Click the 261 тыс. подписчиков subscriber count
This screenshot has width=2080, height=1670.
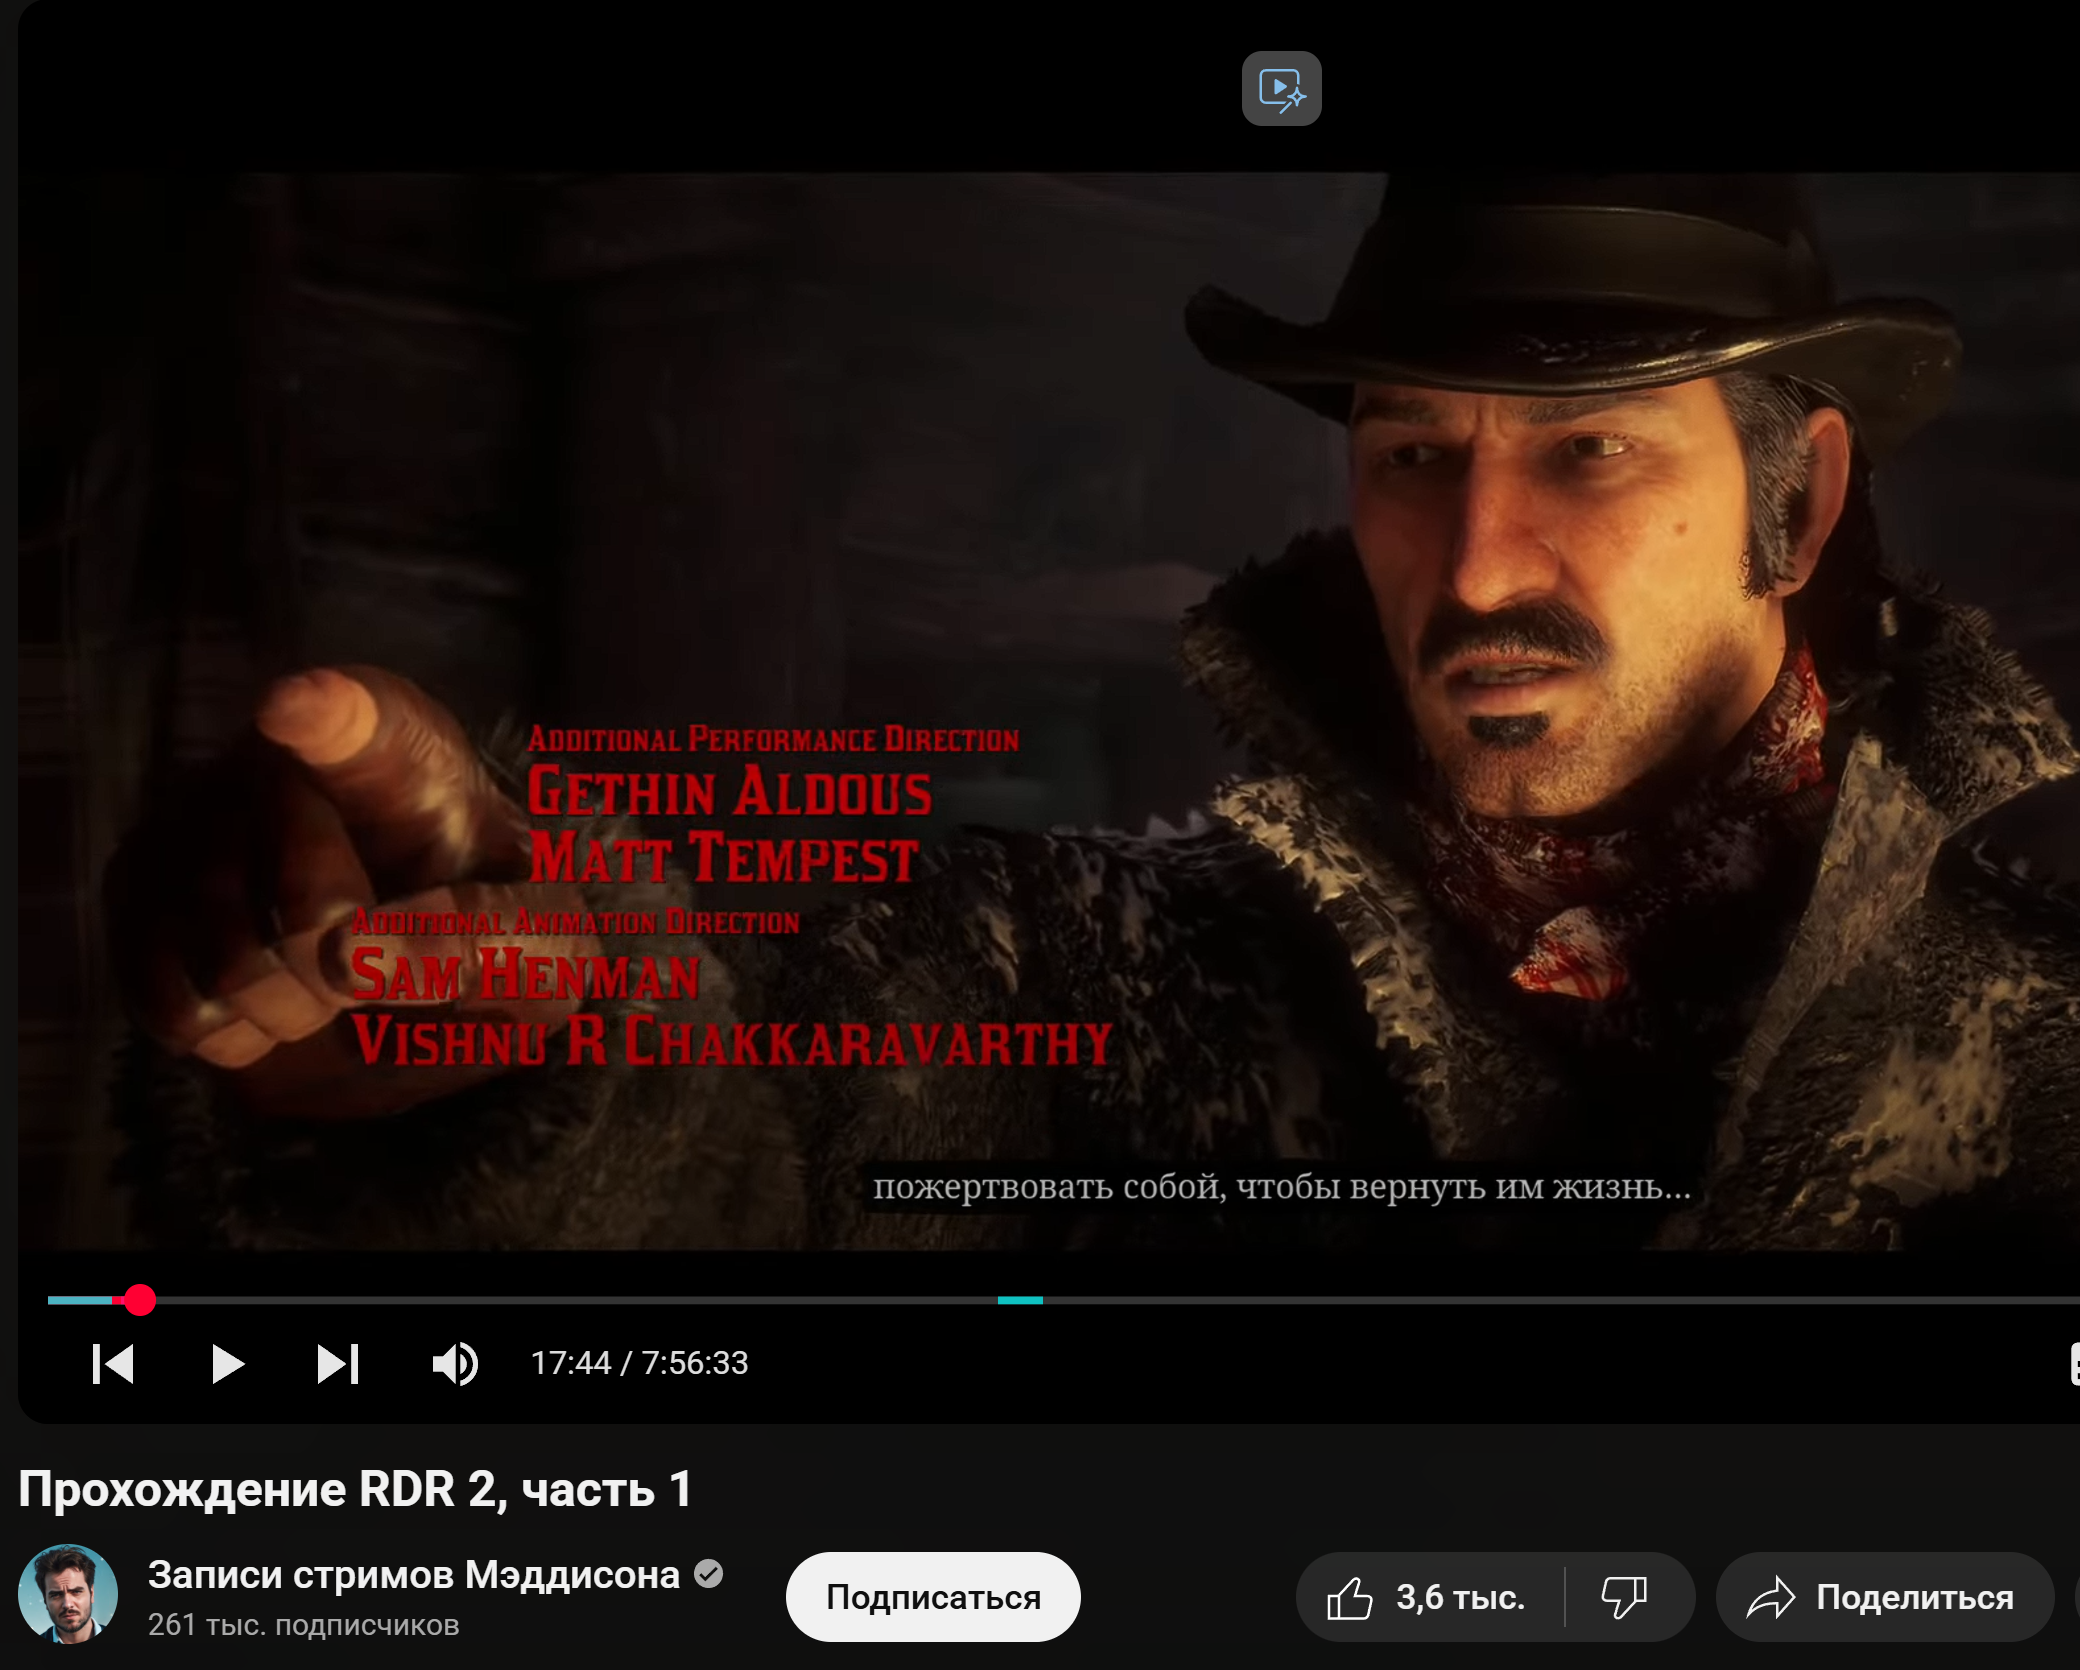pos(303,1625)
